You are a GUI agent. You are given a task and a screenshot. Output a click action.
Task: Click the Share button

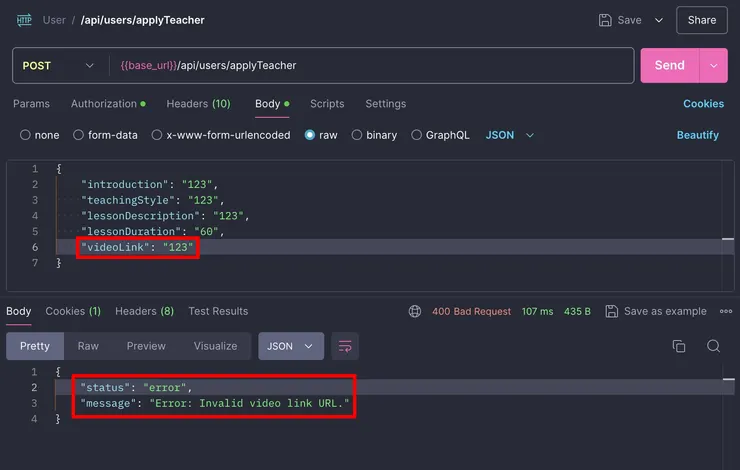click(x=701, y=20)
